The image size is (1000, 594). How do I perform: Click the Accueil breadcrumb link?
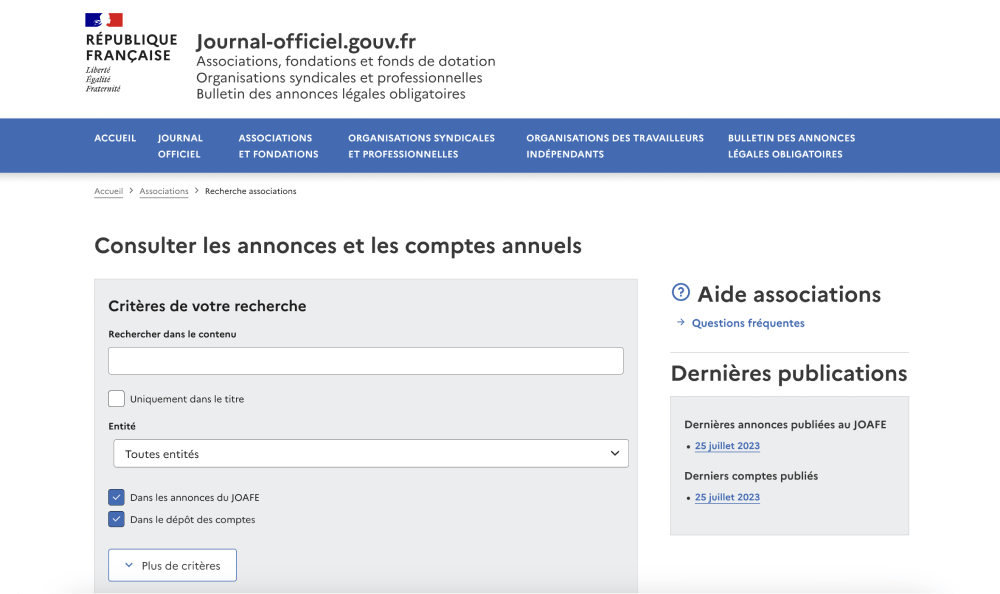pos(107,190)
